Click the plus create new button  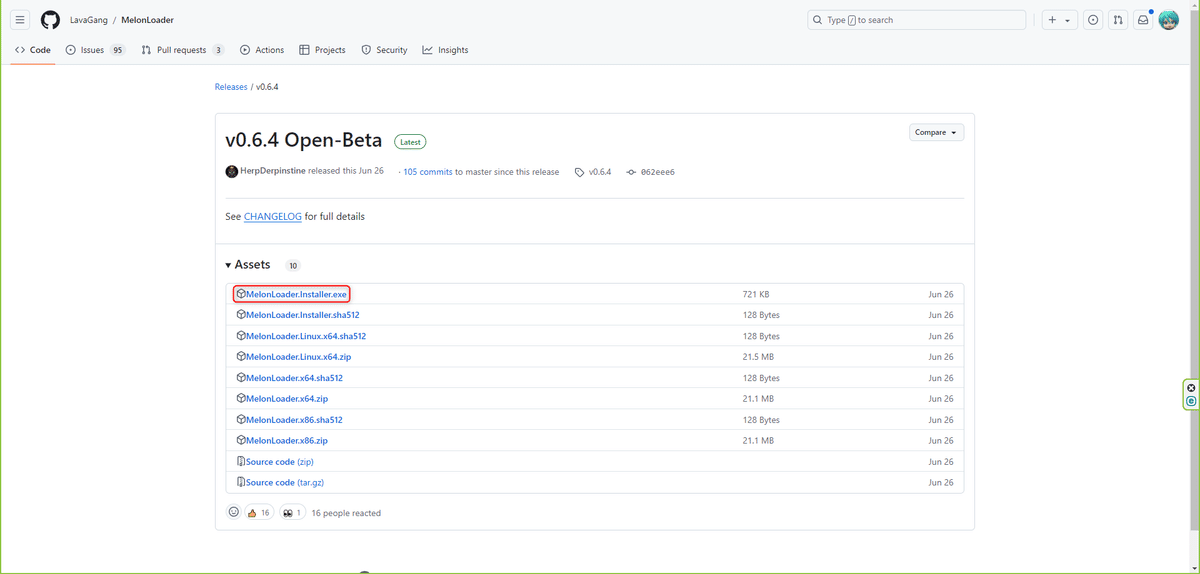1052,20
